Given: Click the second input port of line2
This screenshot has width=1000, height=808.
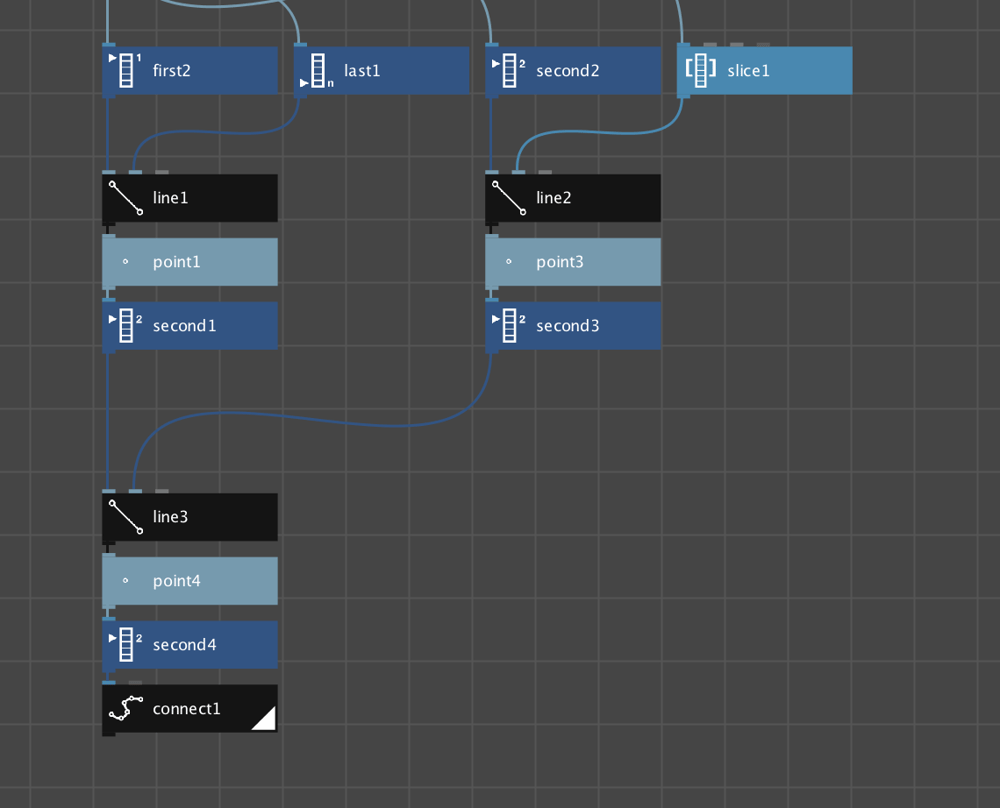Looking at the screenshot, I should tap(518, 172).
